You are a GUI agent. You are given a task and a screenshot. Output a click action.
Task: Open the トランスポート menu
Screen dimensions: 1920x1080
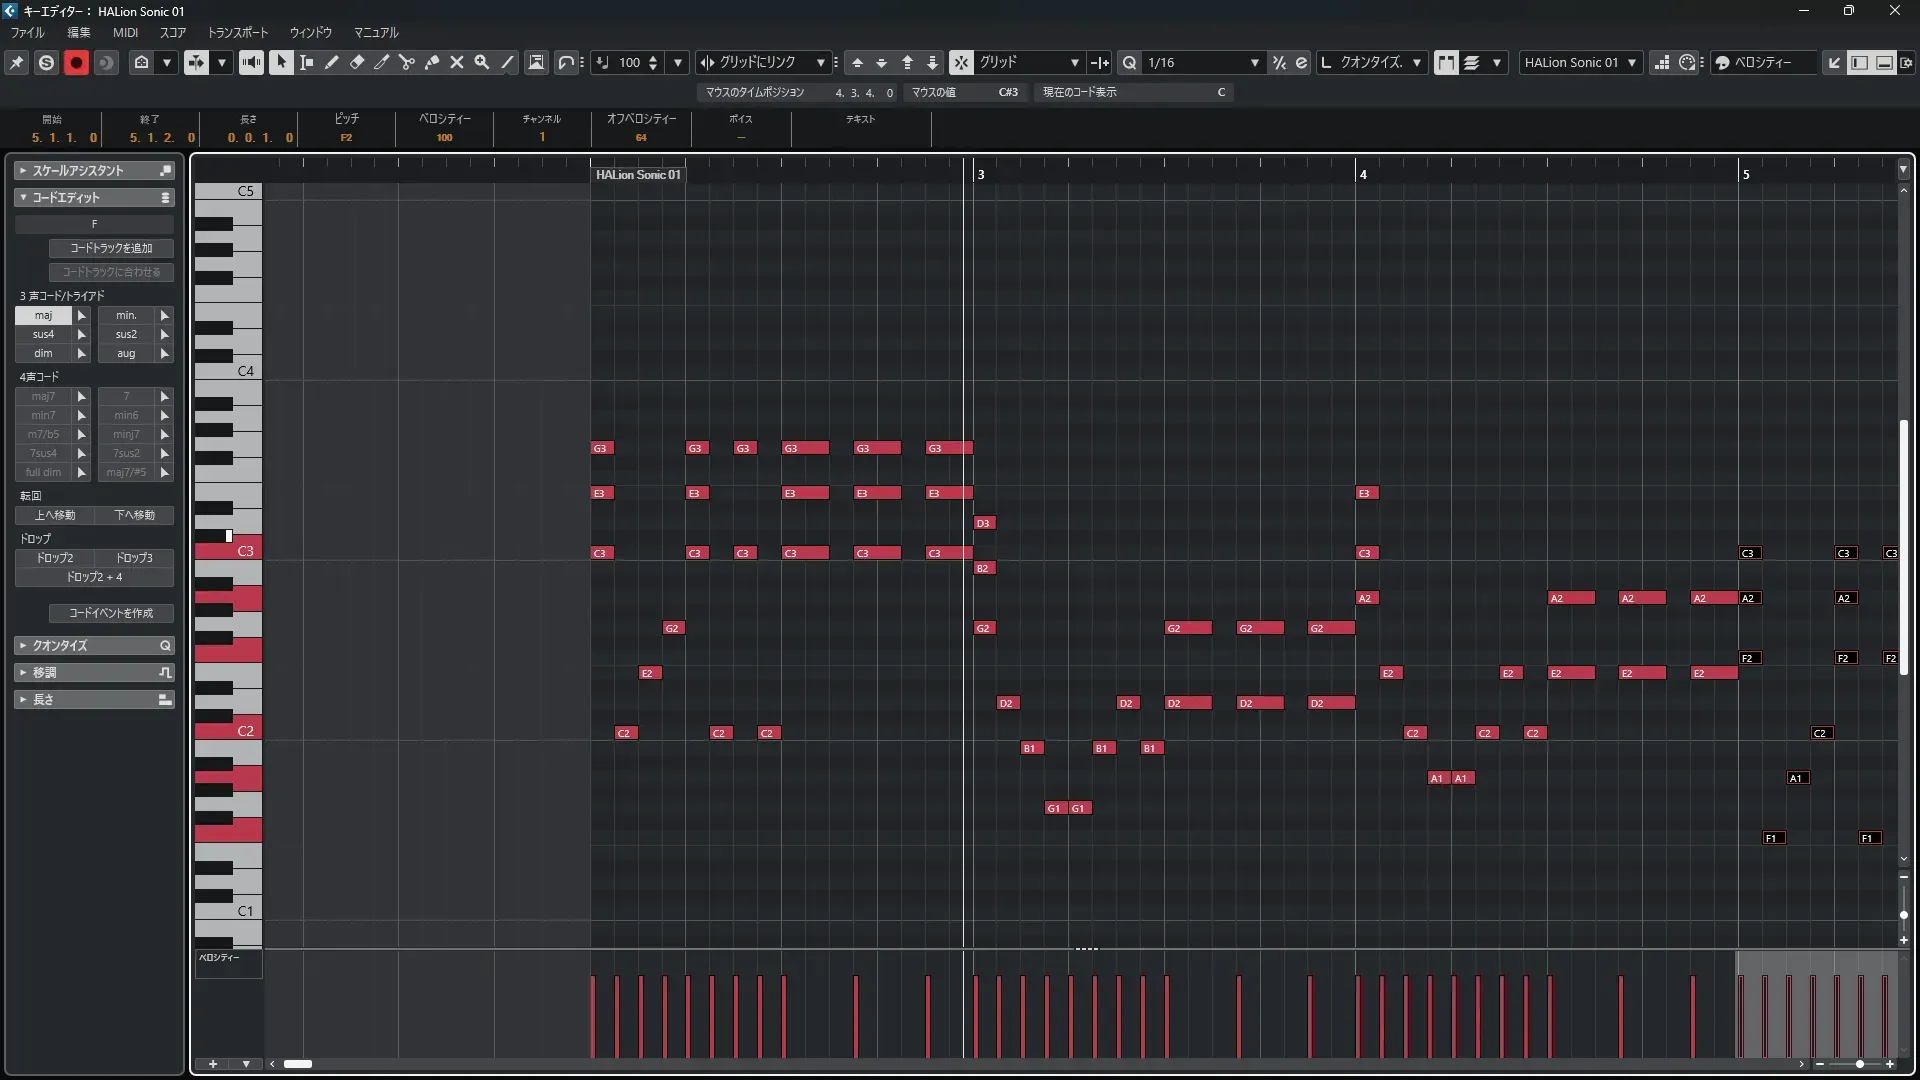(237, 32)
